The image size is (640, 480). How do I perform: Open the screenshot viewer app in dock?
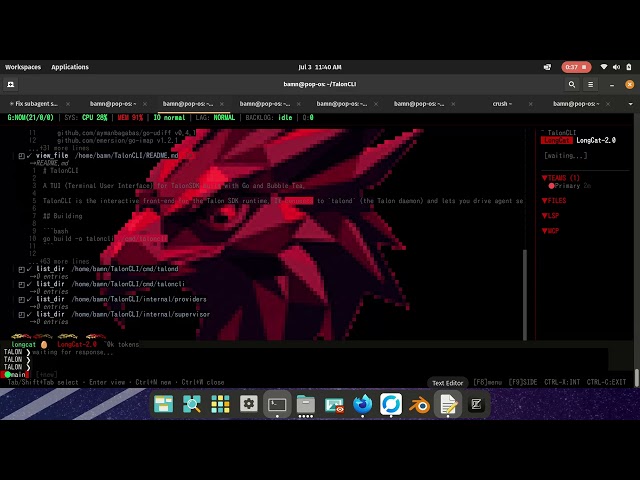(x=334, y=404)
